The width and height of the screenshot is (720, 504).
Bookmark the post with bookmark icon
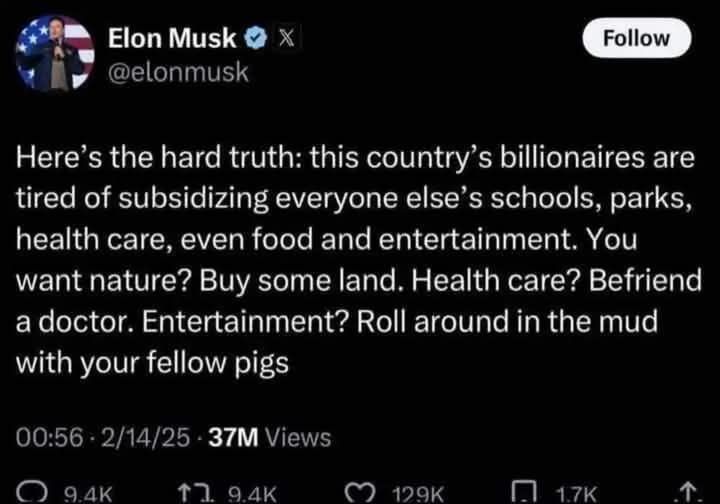pos(524,493)
